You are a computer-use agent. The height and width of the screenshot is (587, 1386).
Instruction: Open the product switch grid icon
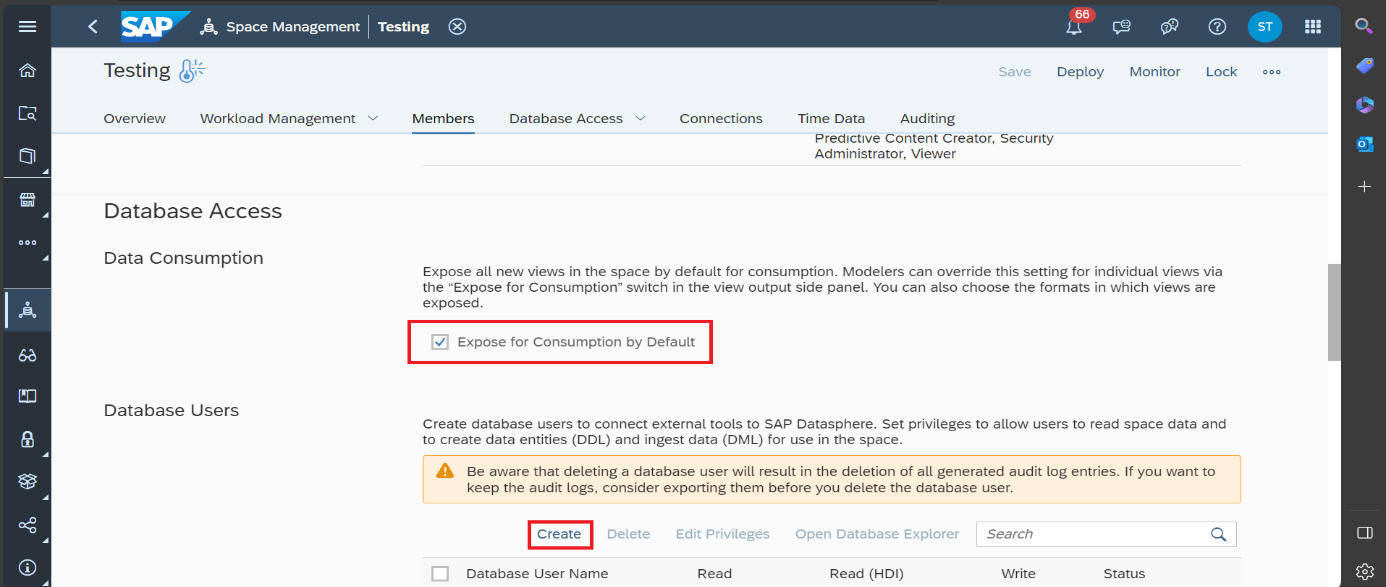click(1313, 27)
